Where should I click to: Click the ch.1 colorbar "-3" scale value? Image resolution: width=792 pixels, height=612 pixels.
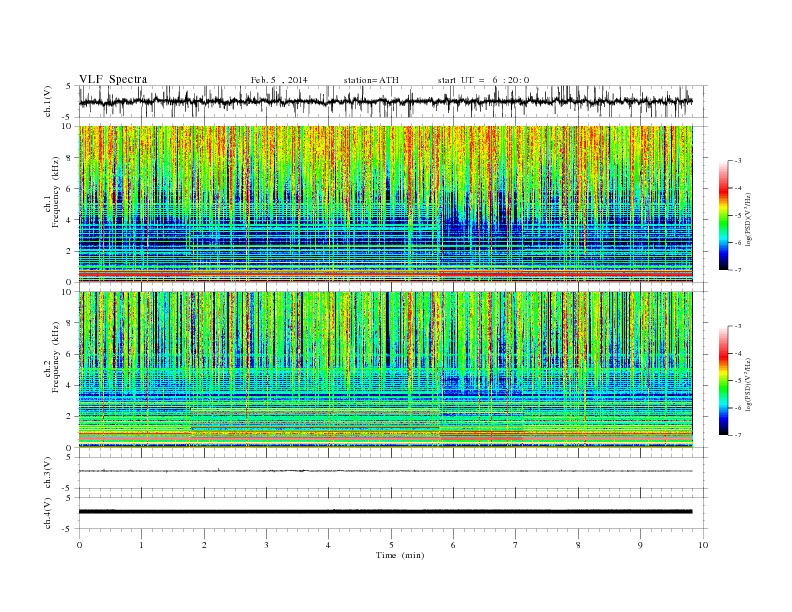[738, 161]
